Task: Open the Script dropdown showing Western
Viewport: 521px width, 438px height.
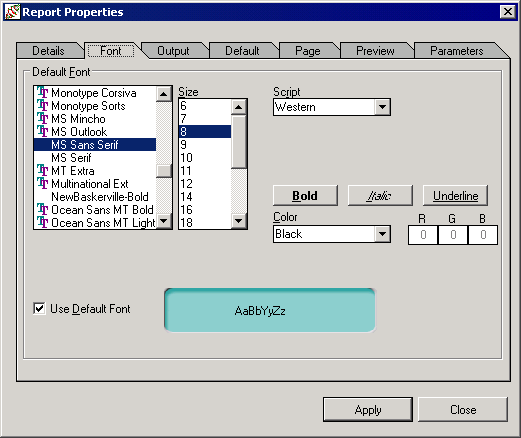Action: tap(382, 107)
